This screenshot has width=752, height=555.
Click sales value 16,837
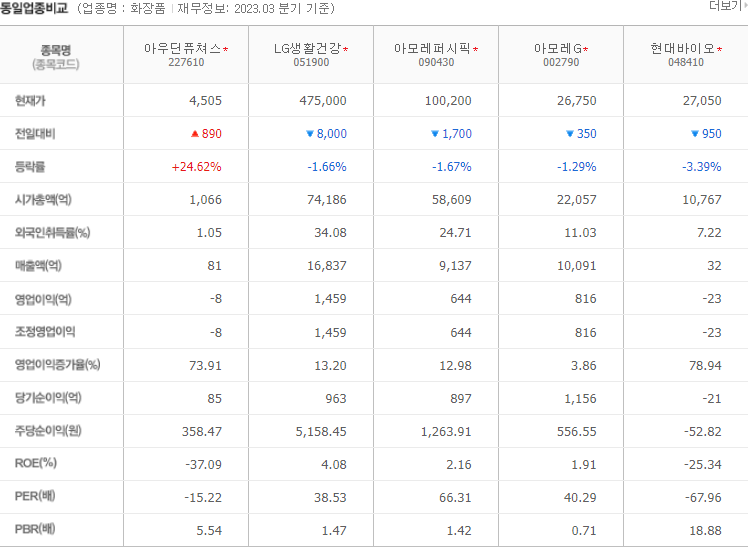[327, 266]
